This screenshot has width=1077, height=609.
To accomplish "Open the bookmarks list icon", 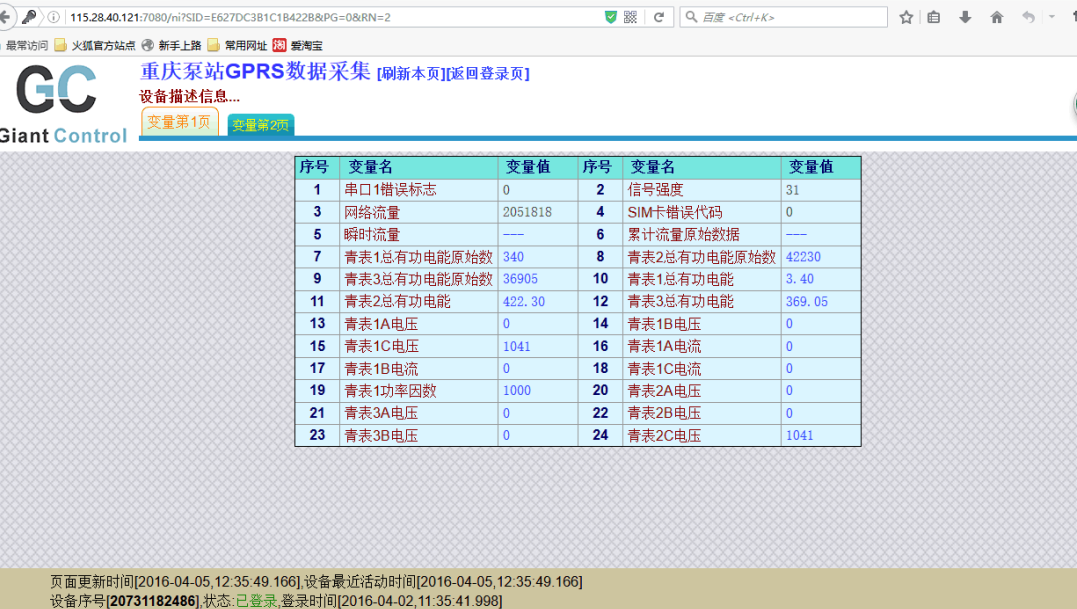I will click(934, 17).
